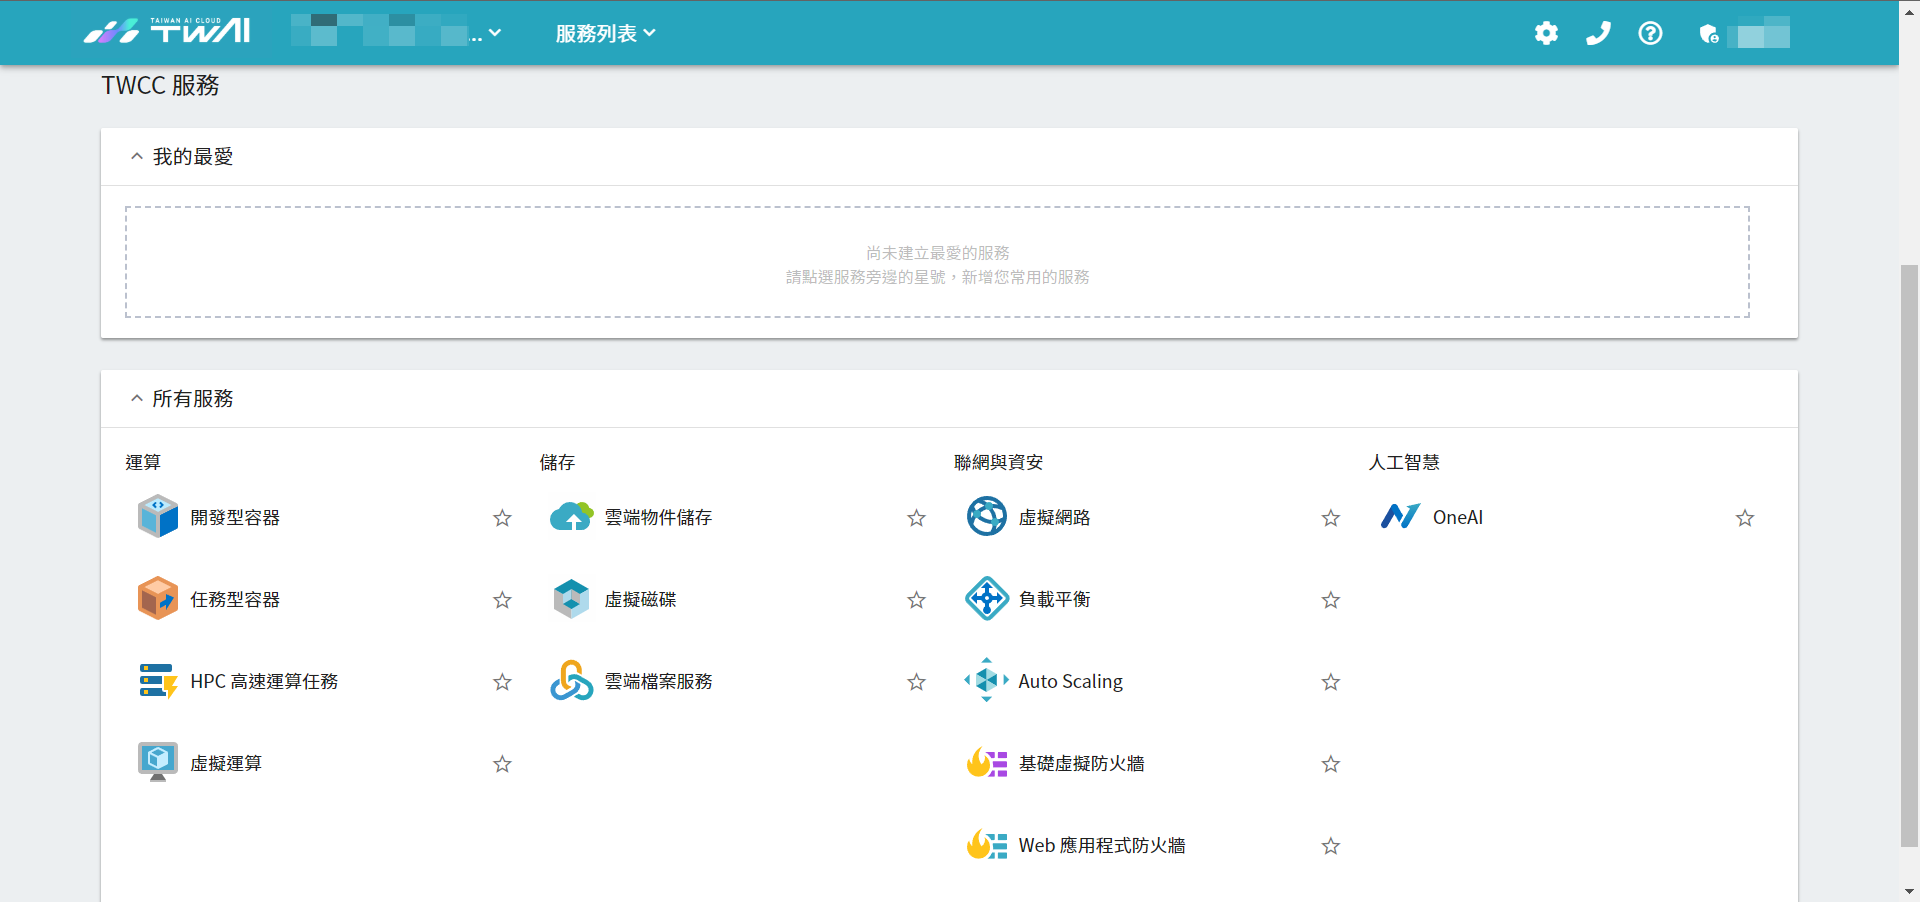Open the HPC 高速運算任務 icon

[x=158, y=681]
